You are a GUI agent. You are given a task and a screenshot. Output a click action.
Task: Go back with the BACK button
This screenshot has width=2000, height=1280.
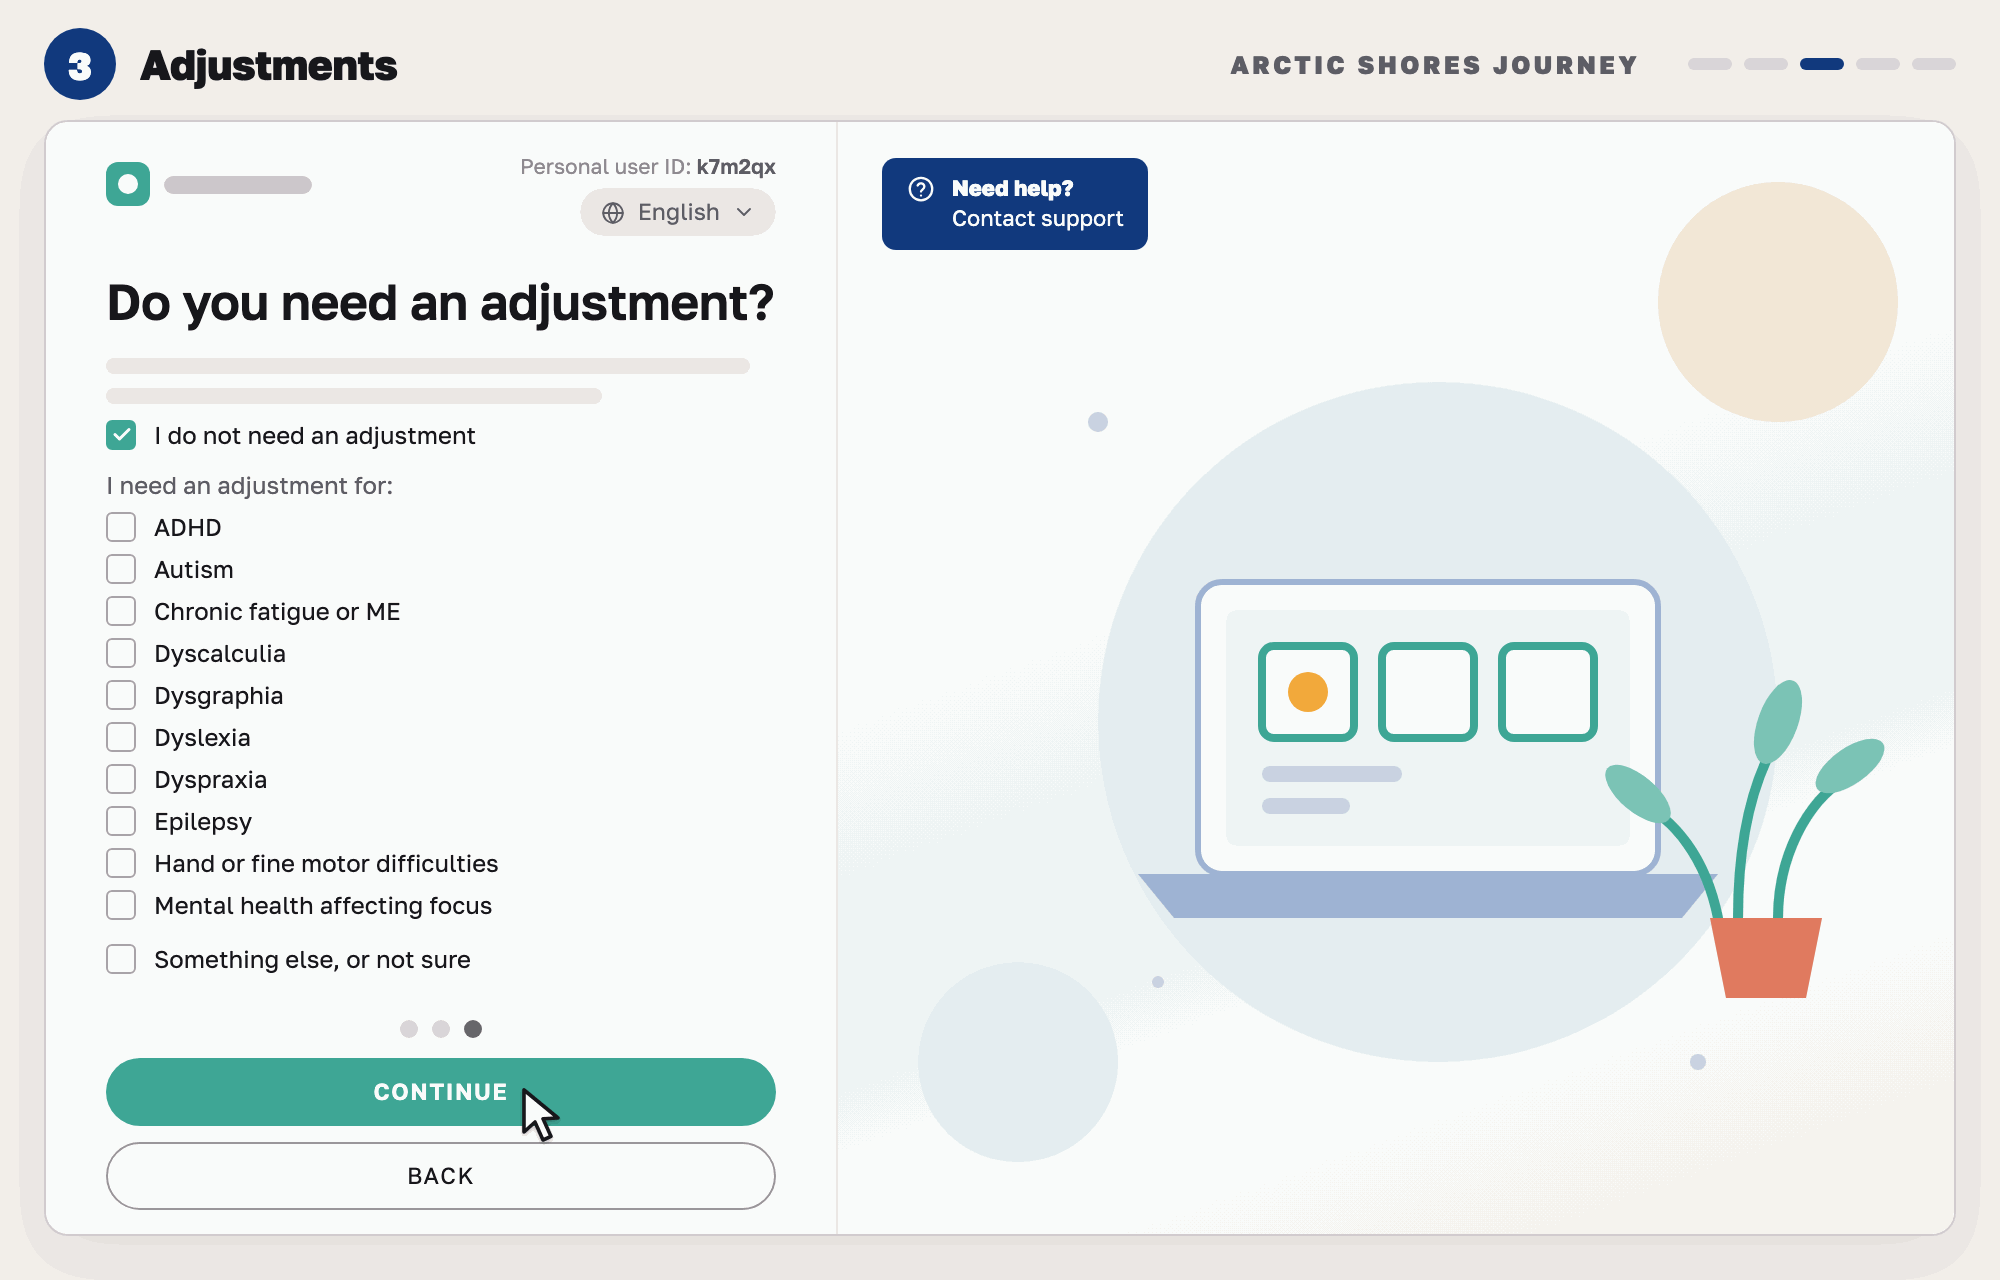441,1176
